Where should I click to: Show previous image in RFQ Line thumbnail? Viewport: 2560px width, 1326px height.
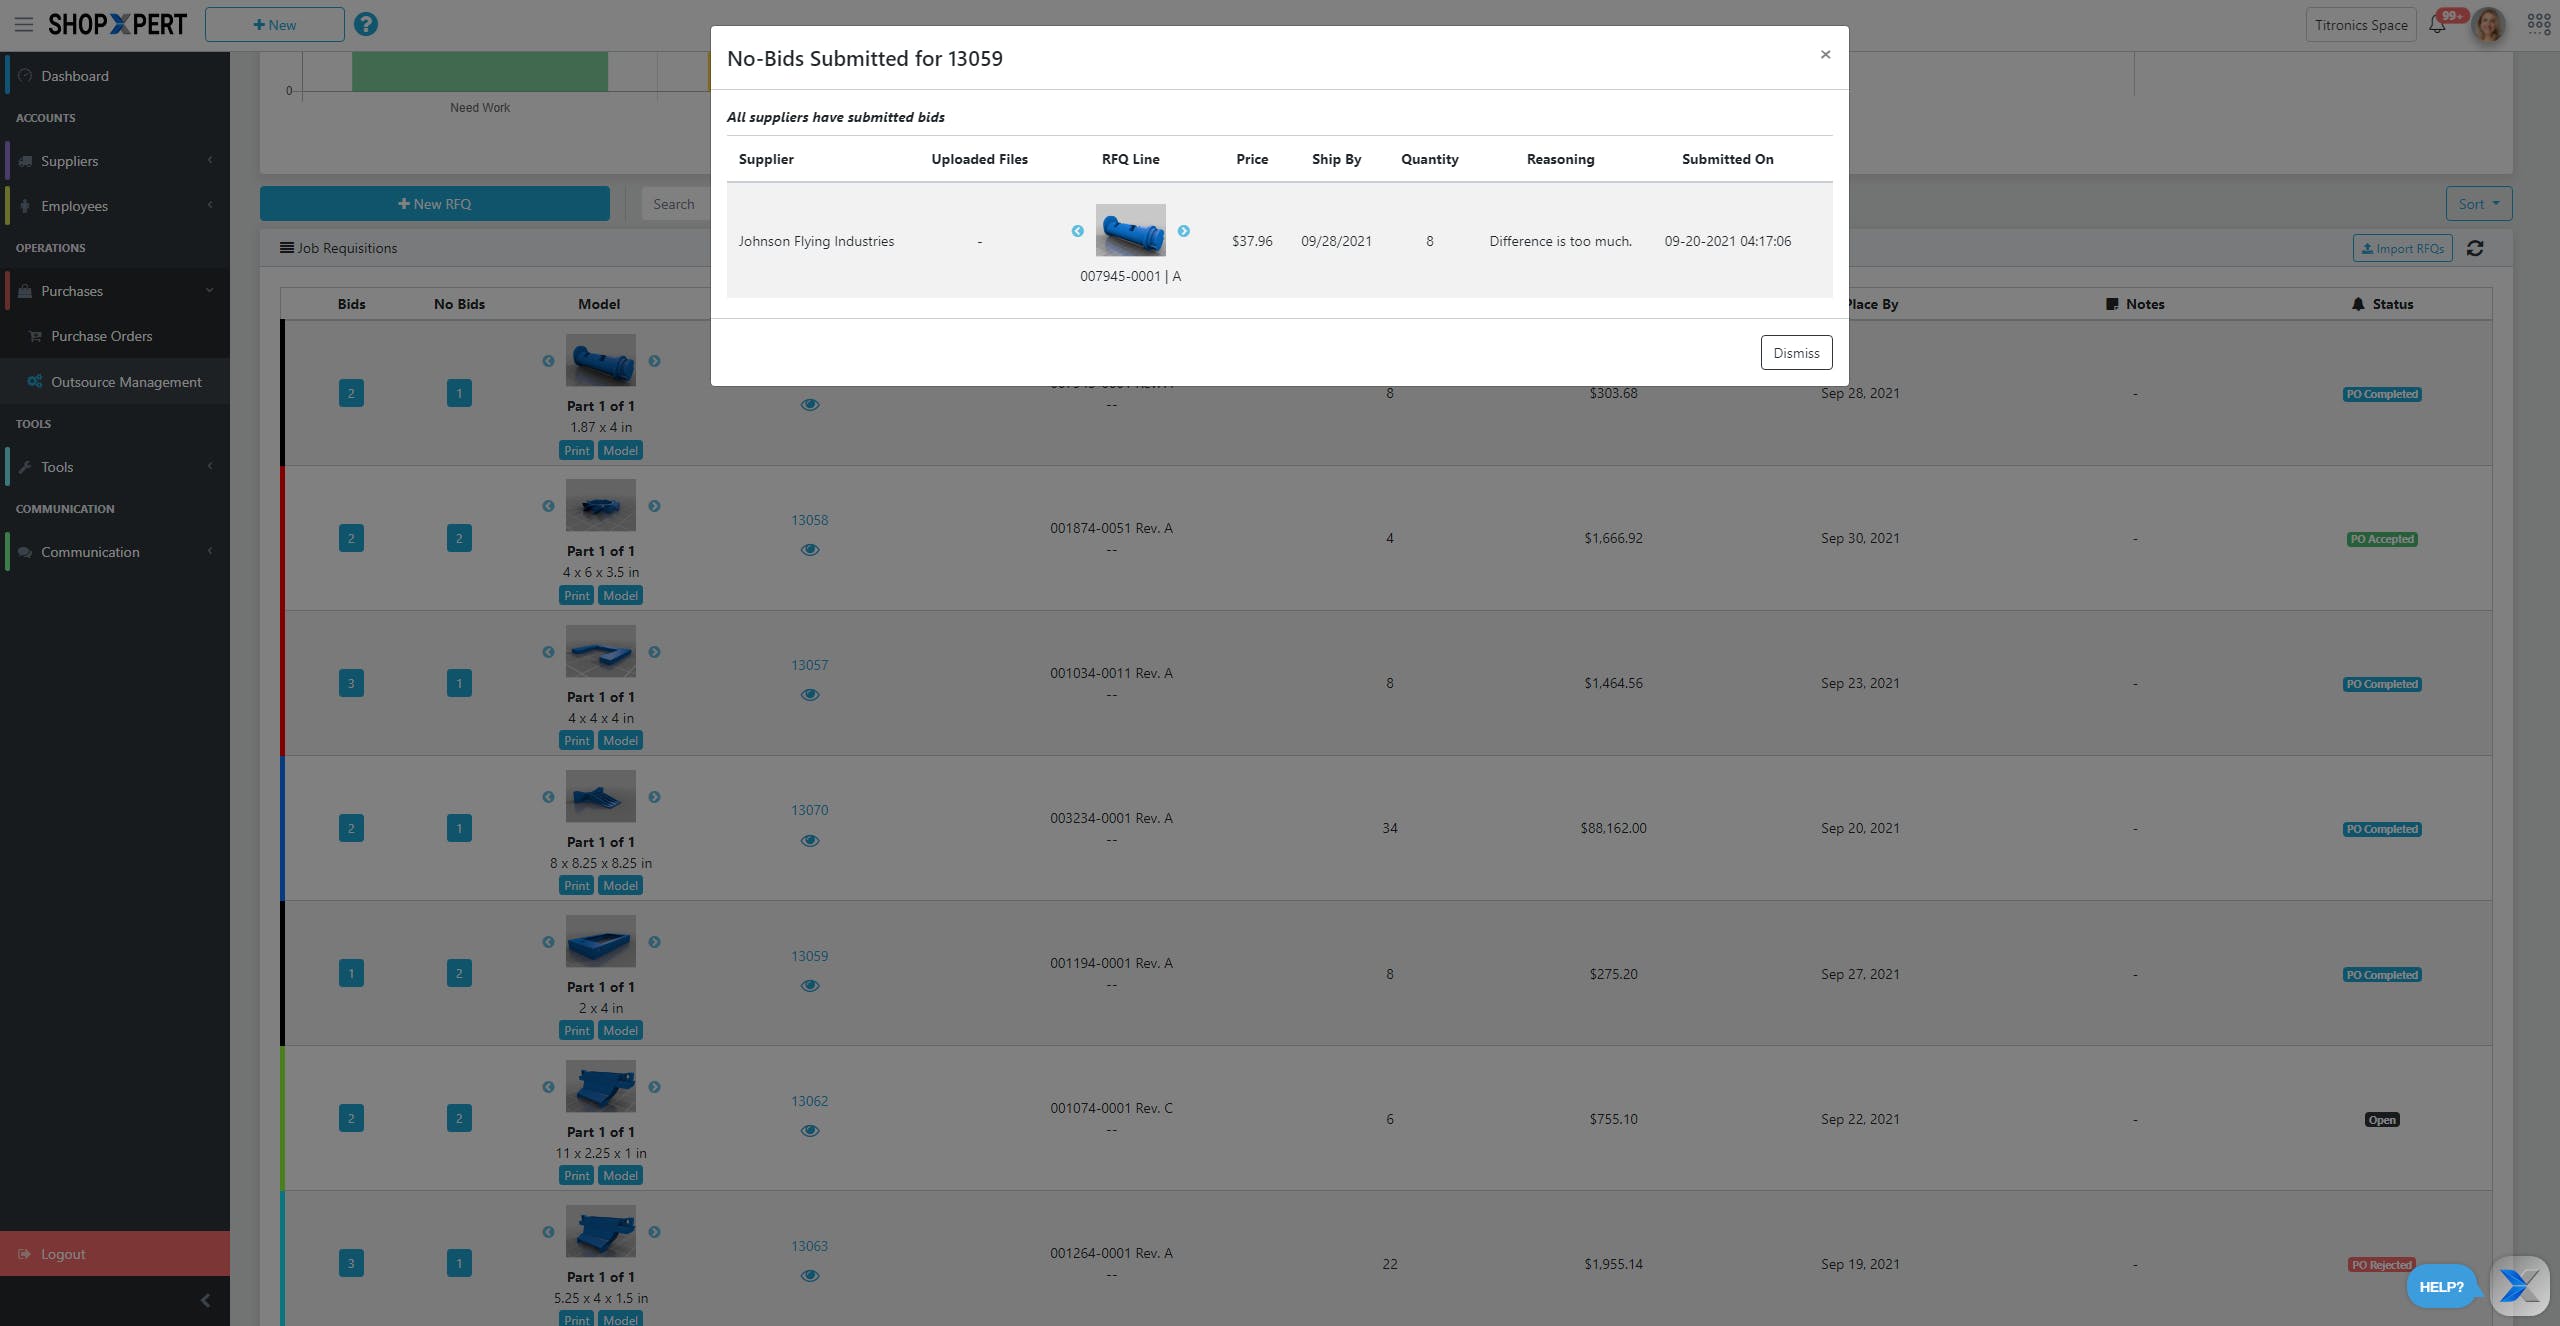tap(1077, 231)
